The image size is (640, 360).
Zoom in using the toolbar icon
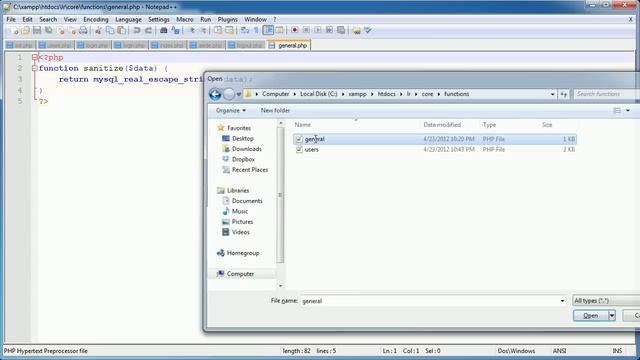click(x=191, y=30)
